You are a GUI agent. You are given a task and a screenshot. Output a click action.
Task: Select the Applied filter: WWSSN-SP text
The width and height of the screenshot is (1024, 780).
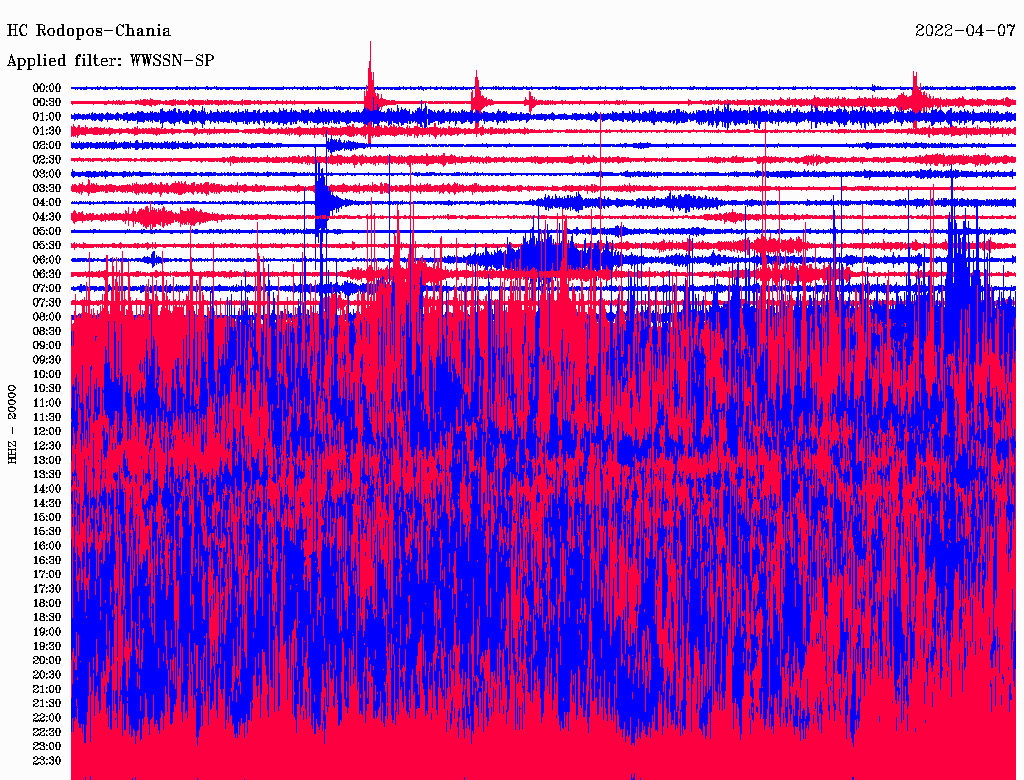pos(110,60)
